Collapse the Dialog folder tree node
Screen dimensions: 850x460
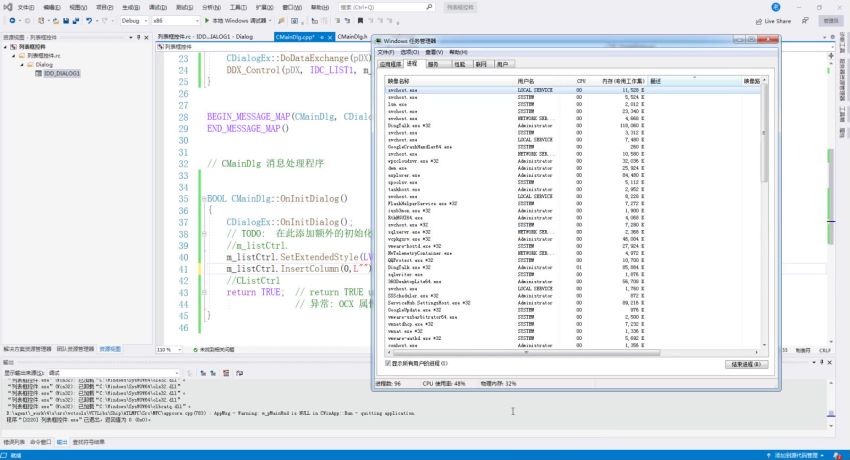[22, 64]
